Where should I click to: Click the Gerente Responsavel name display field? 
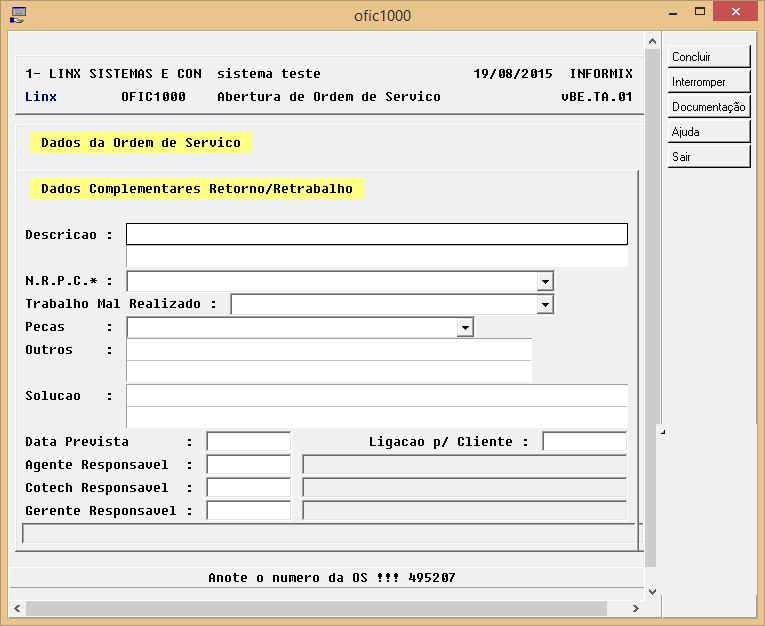coord(464,510)
